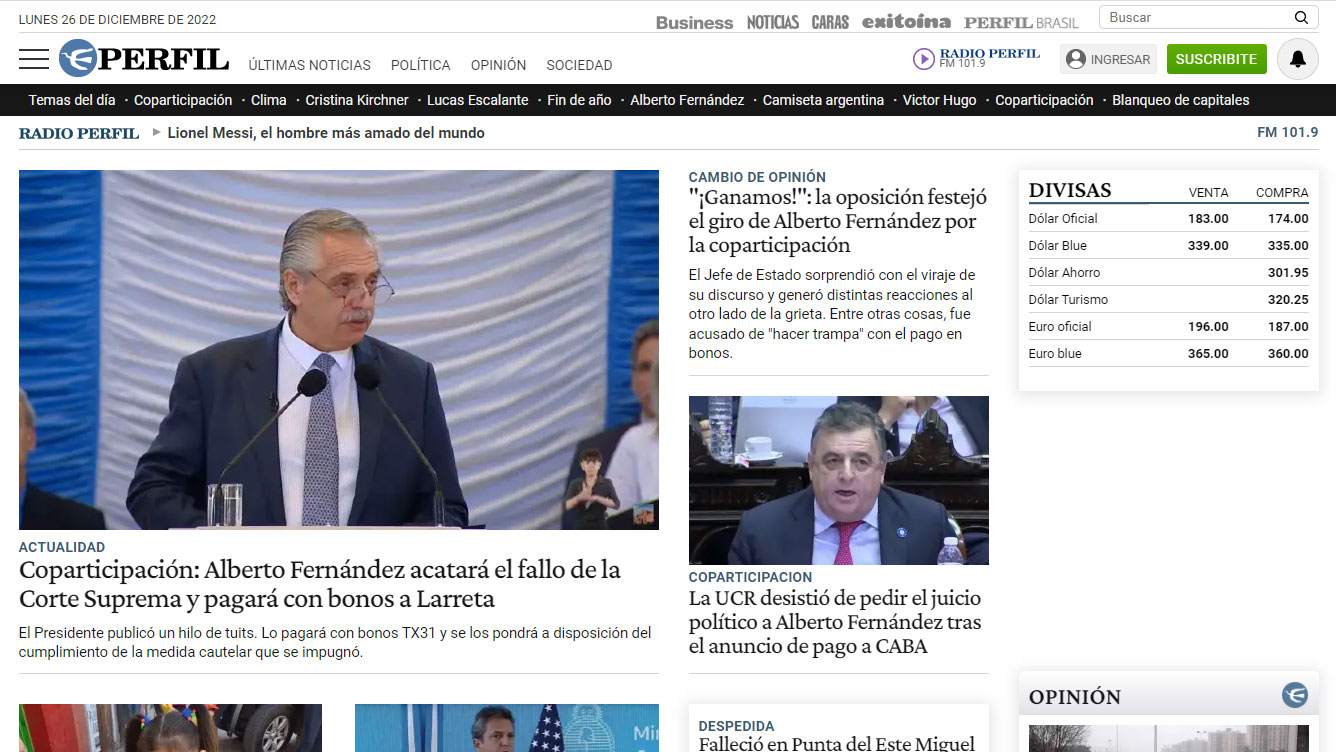Click the Perfil Brasil logo
Image resolution: width=1336 pixels, height=752 pixels.
1021,22
